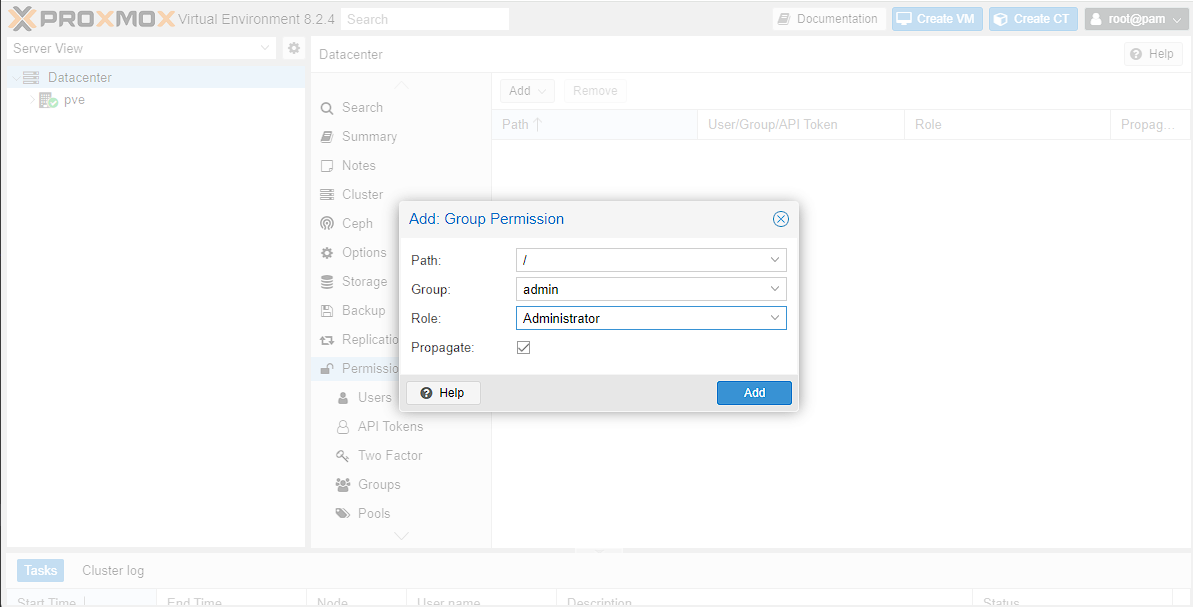Click the Backup icon in the sidebar
This screenshot has width=1193, height=607.
point(327,310)
